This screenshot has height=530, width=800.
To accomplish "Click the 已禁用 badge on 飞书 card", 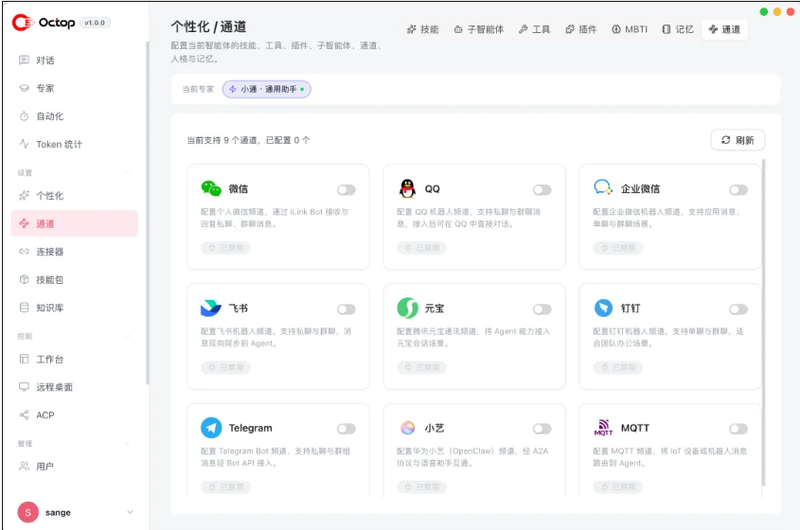I will pos(226,367).
